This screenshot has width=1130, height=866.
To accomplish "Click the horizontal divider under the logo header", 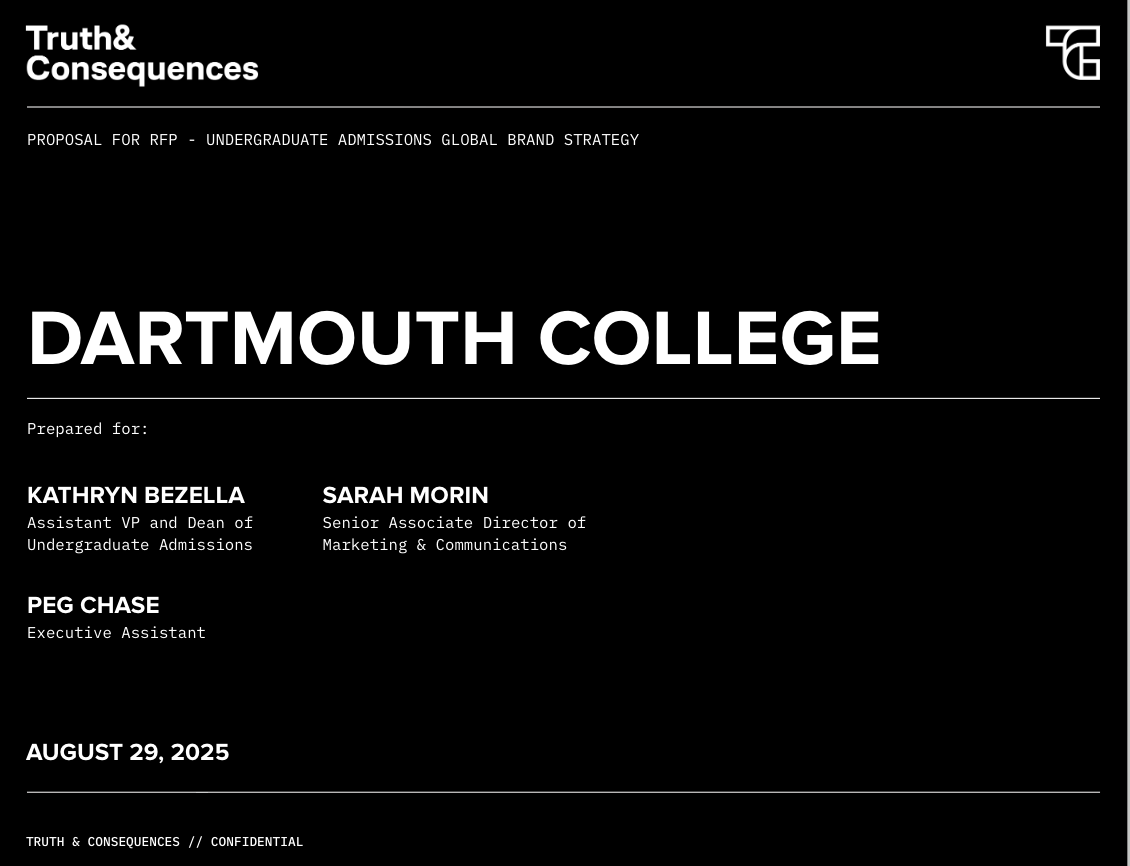I will [563, 107].
